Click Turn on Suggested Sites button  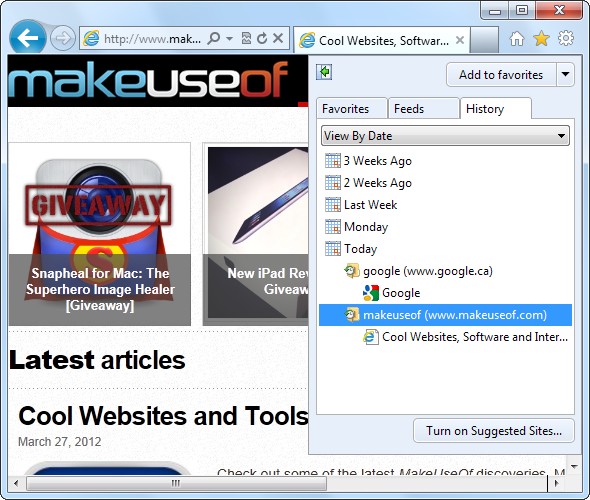tap(494, 431)
